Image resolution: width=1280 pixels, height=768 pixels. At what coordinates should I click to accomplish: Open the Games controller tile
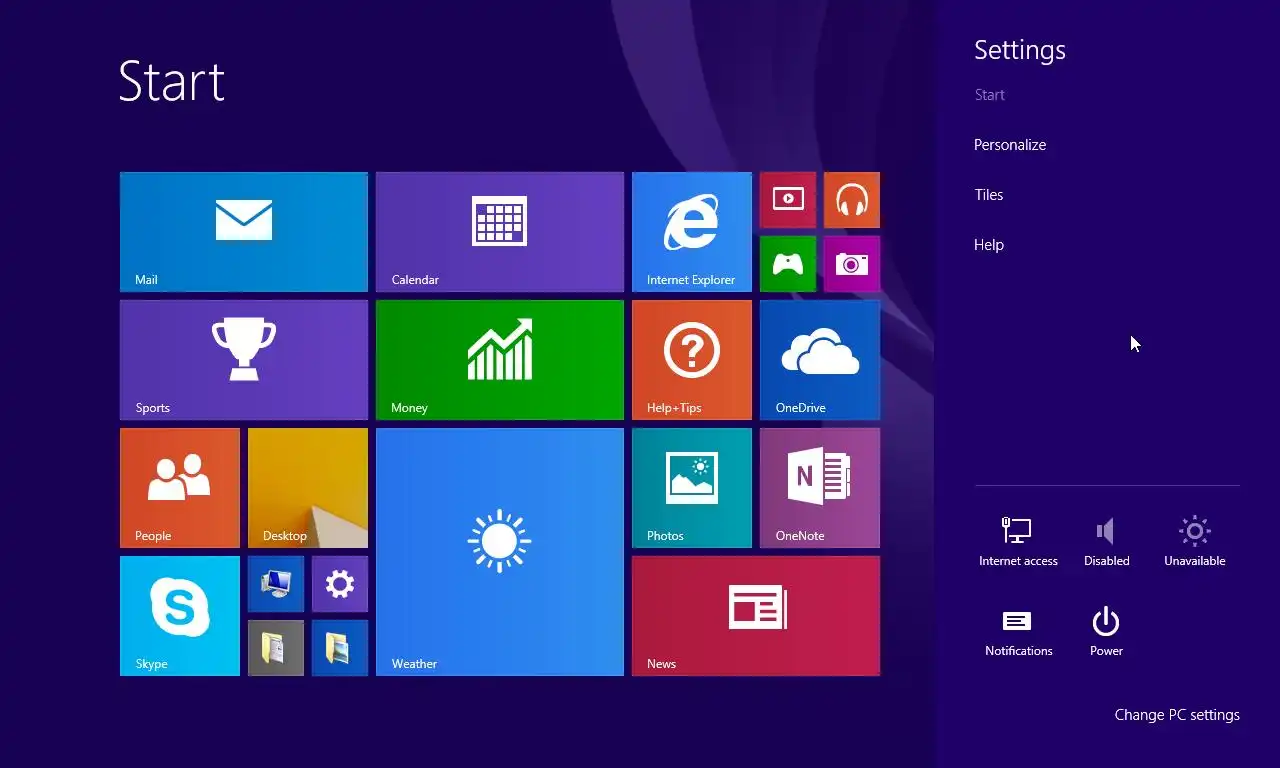coord(788,264)
